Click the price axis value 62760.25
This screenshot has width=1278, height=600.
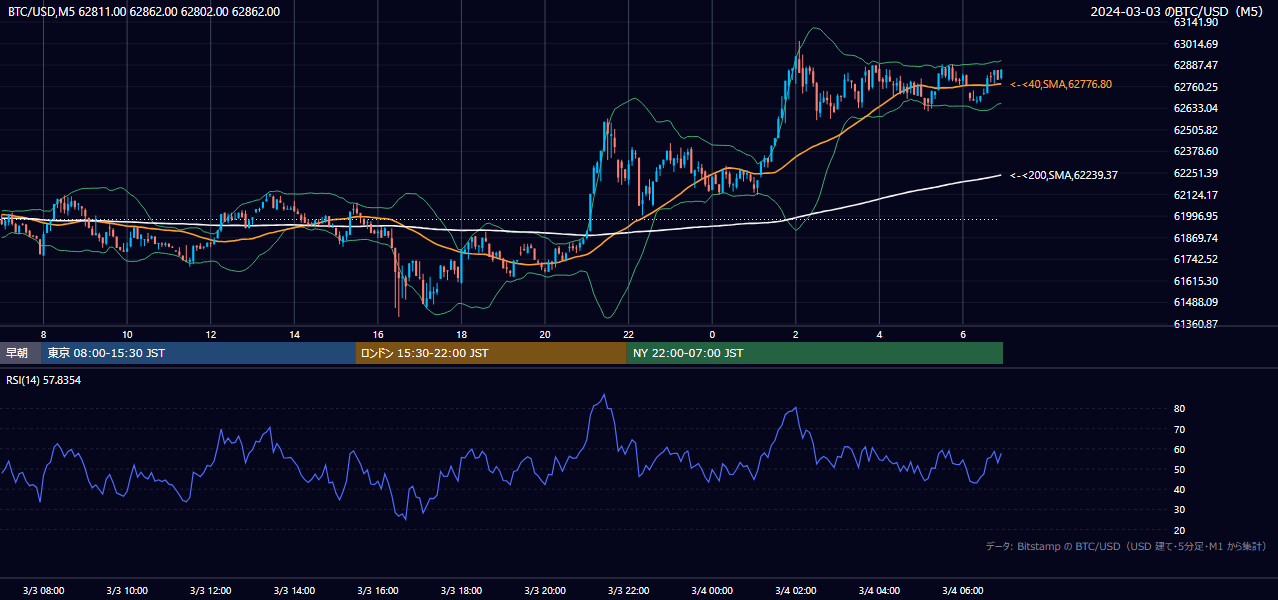point(1195,87)
